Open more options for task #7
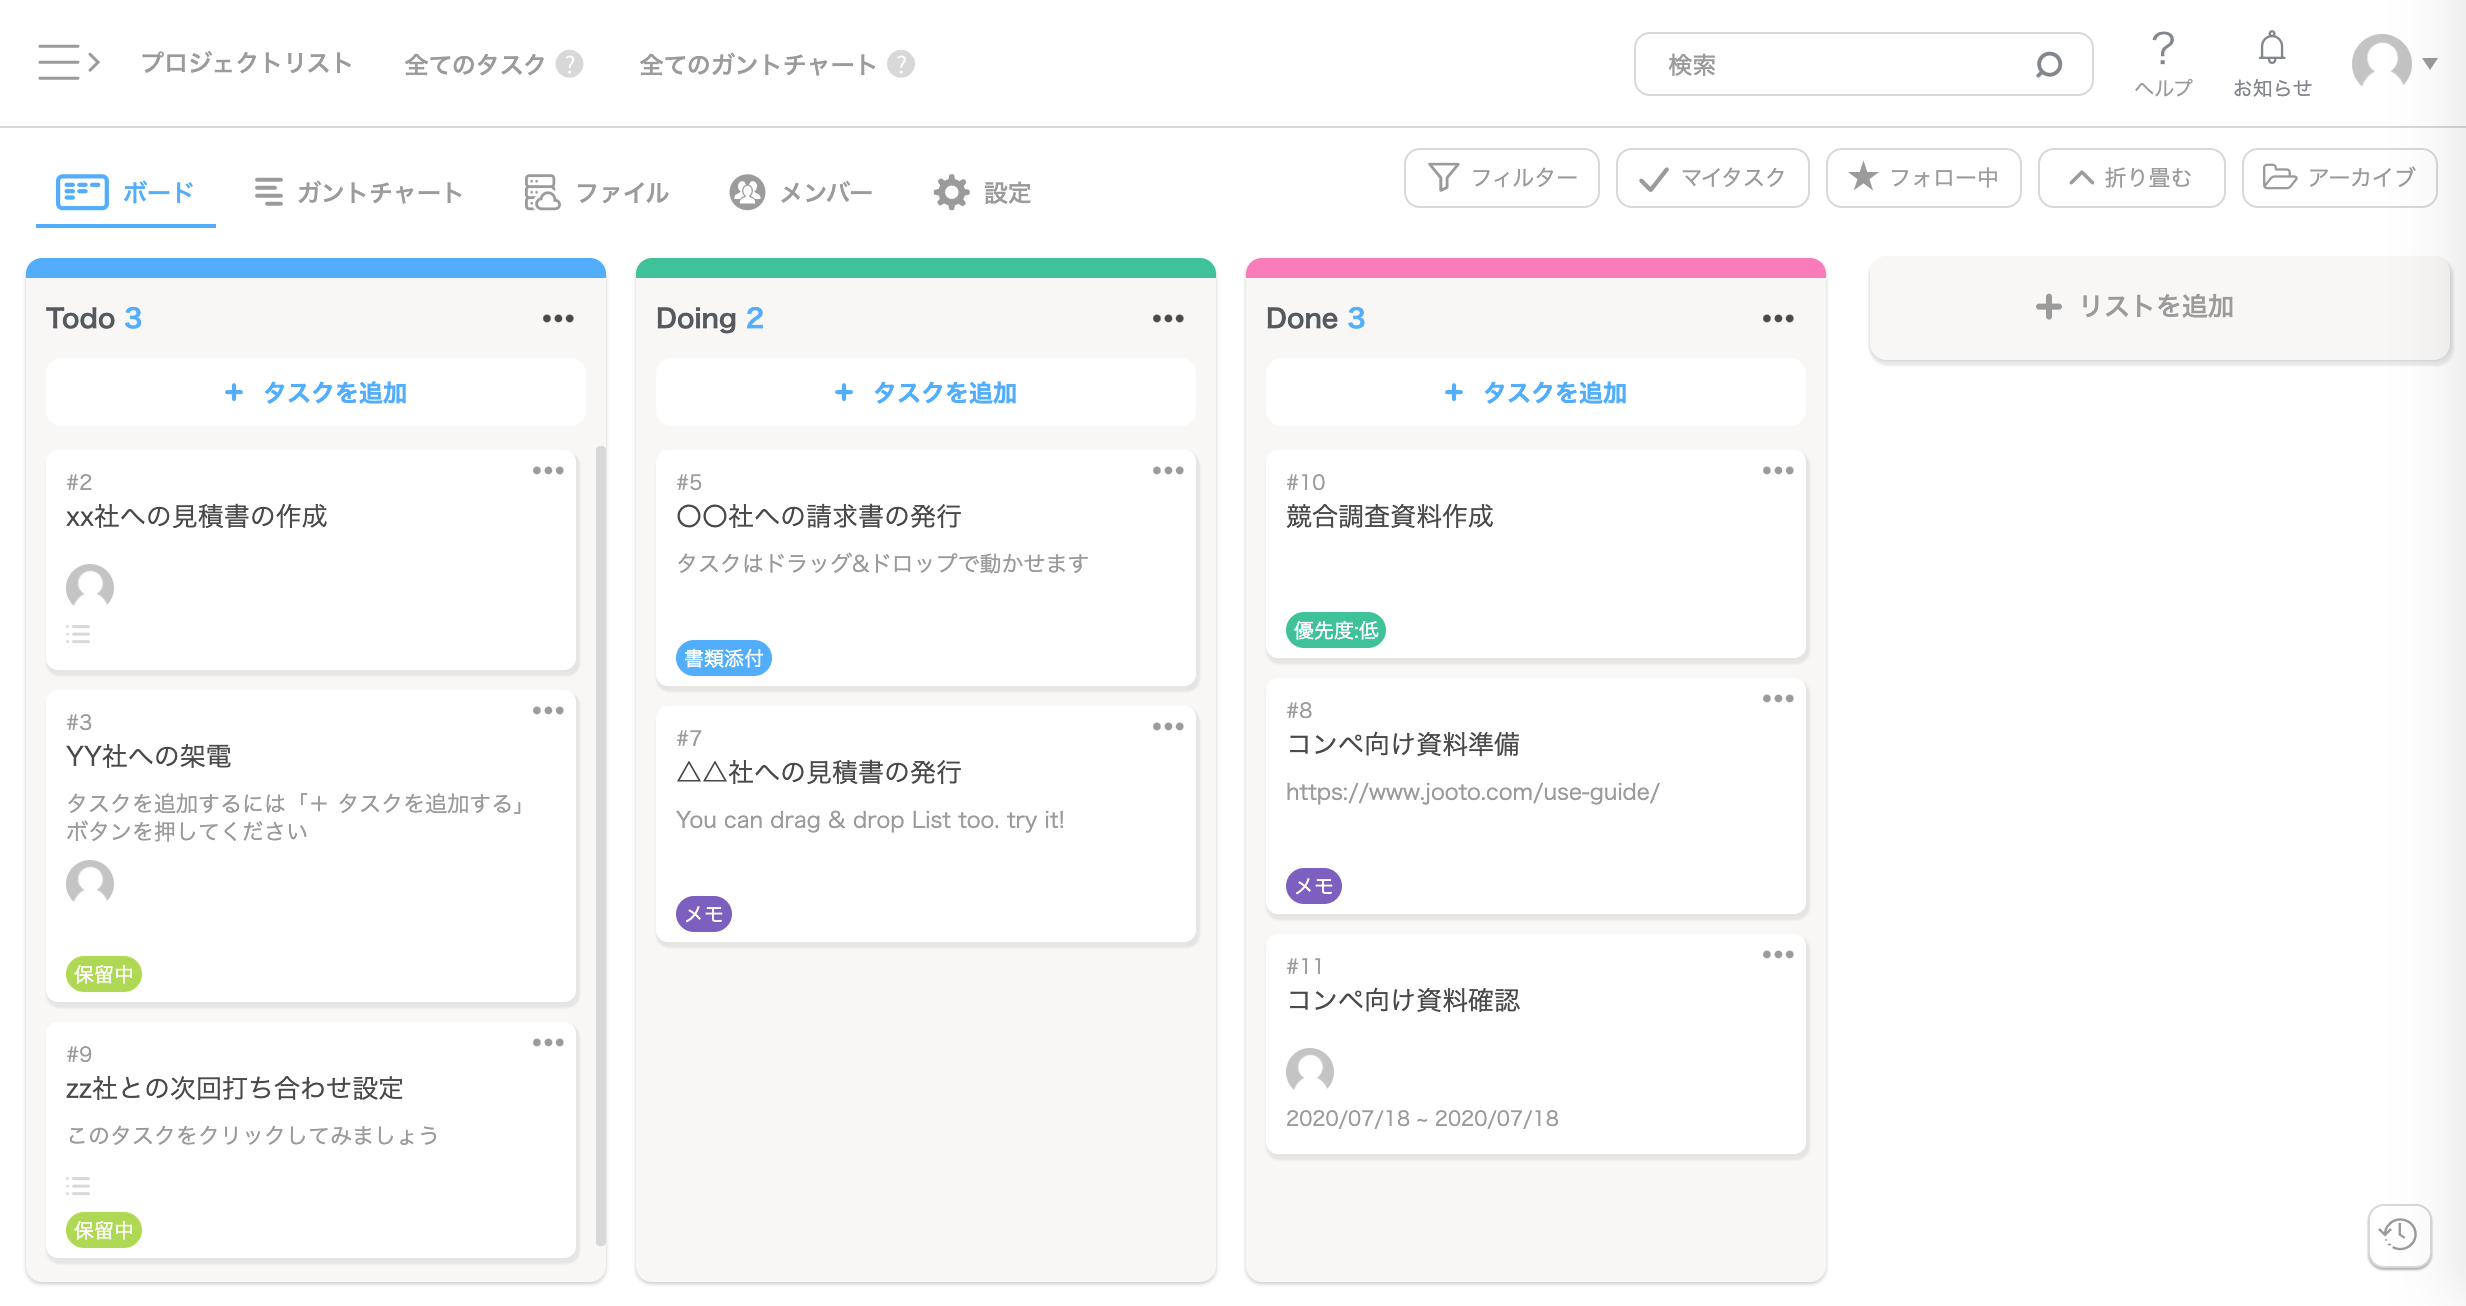Image resolution: width=2466 pixels, height=1306 pixels. pyautogui.click(x=1168, y=726)
